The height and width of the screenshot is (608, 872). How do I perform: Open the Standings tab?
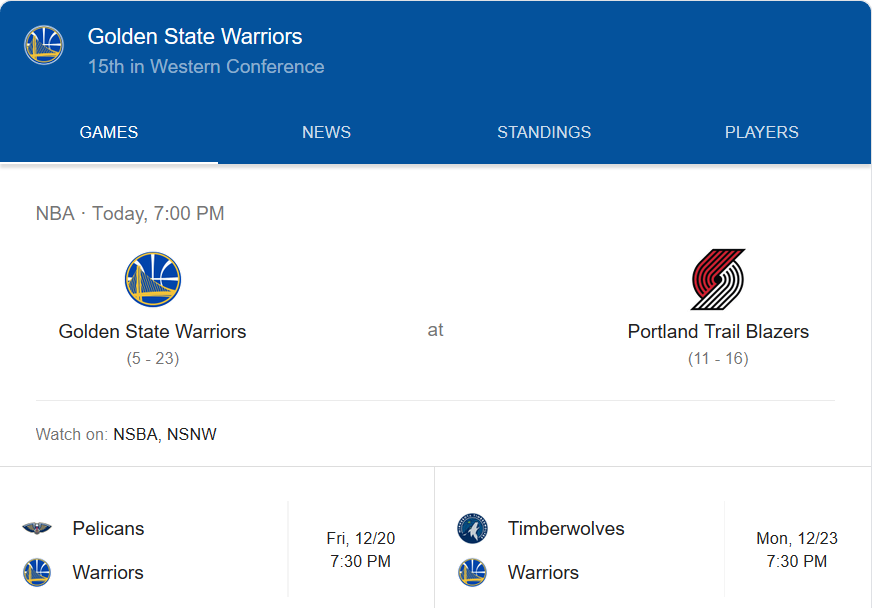(544, 132)
